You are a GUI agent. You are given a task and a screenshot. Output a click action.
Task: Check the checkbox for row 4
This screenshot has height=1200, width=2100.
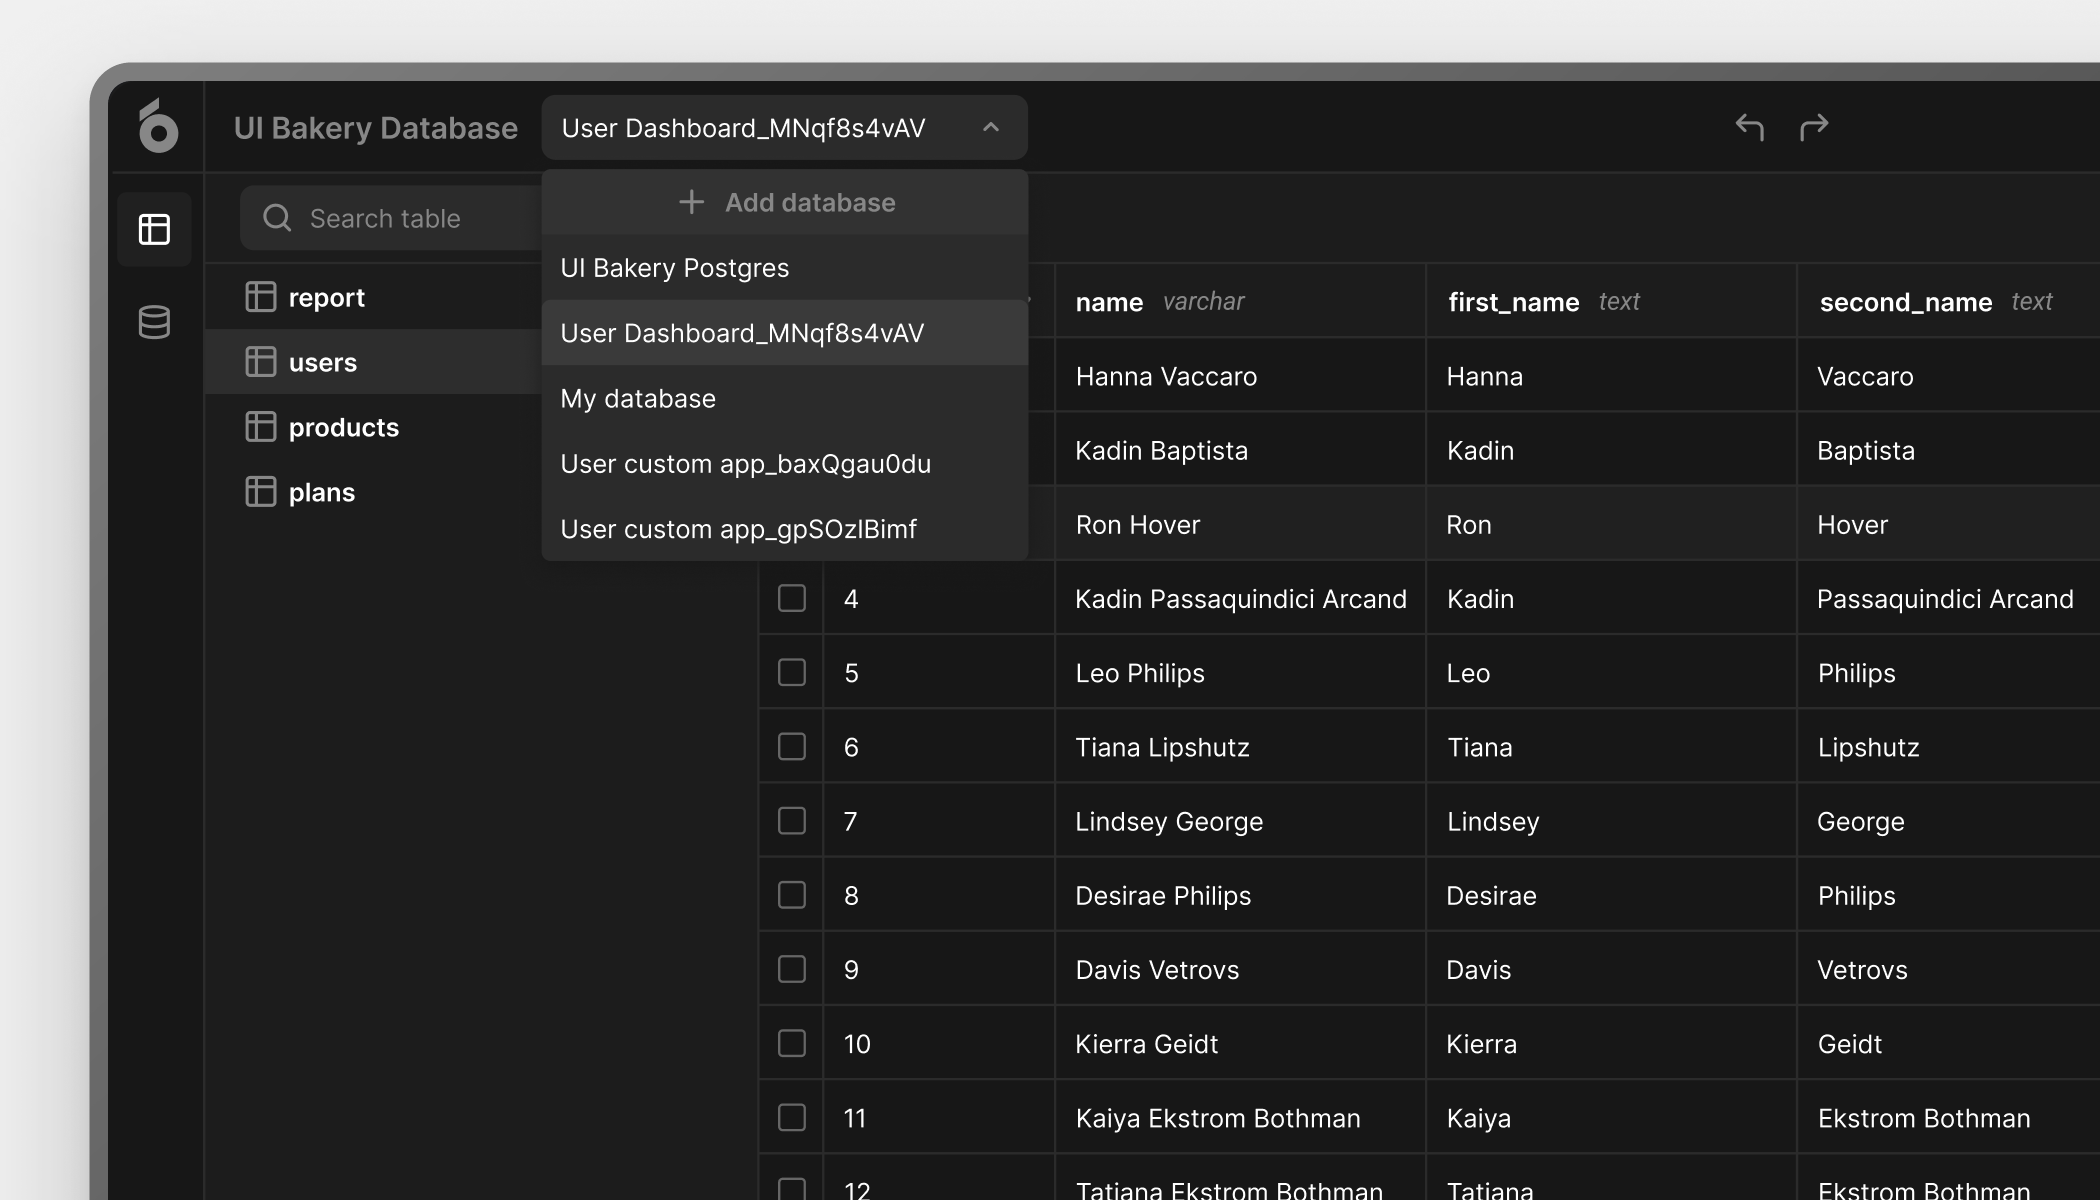tap(792, 598)
